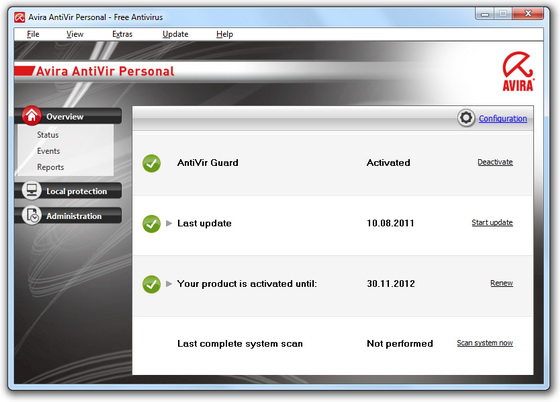
Task: Click the red Avira logo in header
Action: 518,71
